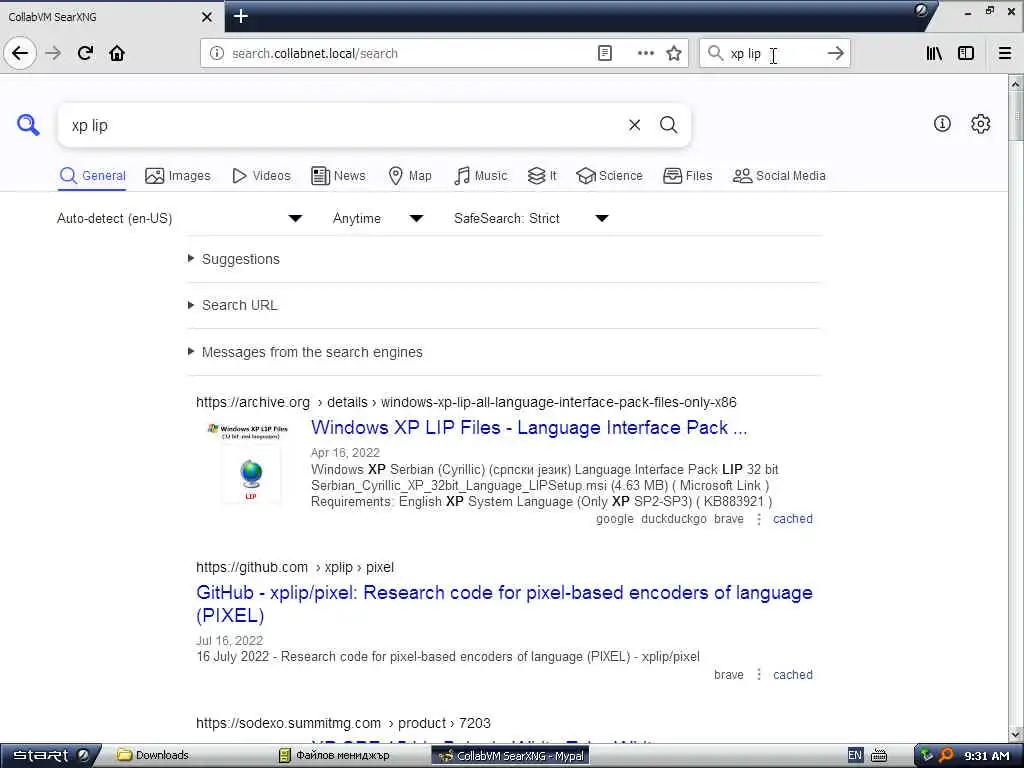Viewport: 1024px width, 768px height.
Task: Switch to the It category
Action: pos(542,176)
